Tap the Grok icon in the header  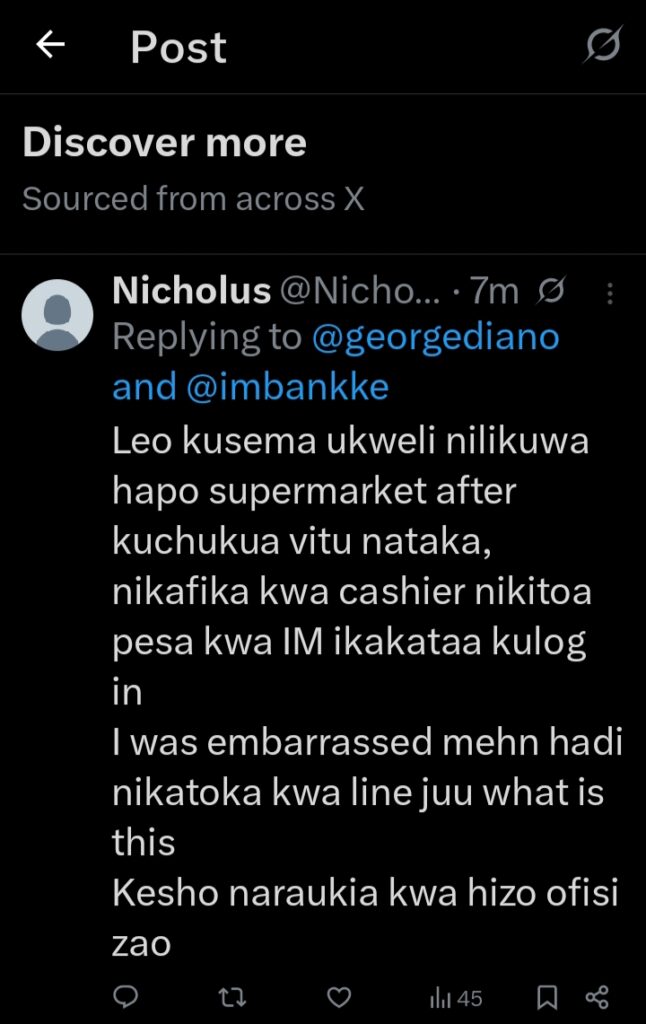(x=603, y=45)
